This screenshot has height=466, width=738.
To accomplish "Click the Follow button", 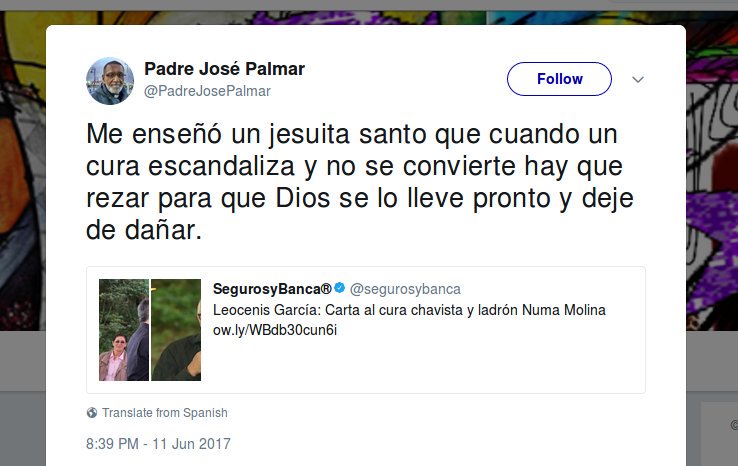I will 559,79.
